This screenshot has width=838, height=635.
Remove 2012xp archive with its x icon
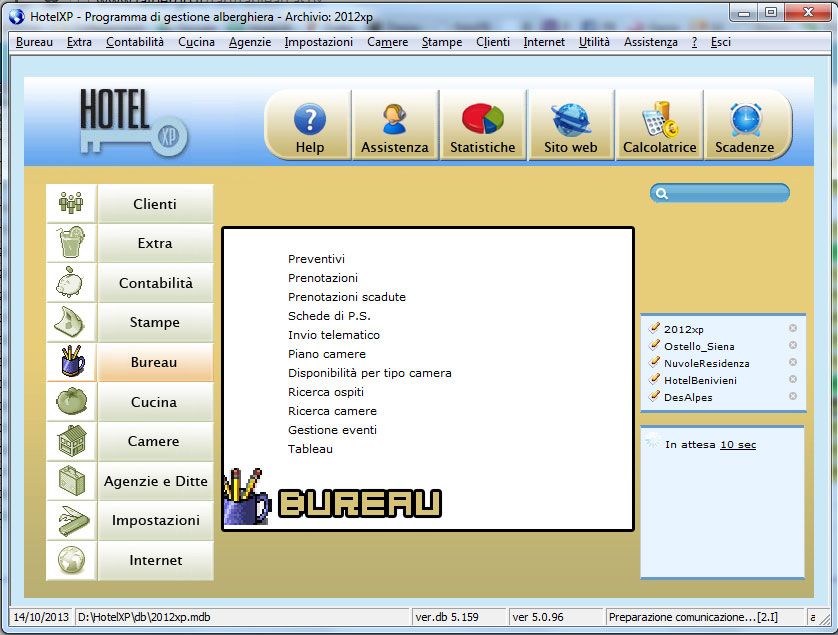(x=793, y=328)
